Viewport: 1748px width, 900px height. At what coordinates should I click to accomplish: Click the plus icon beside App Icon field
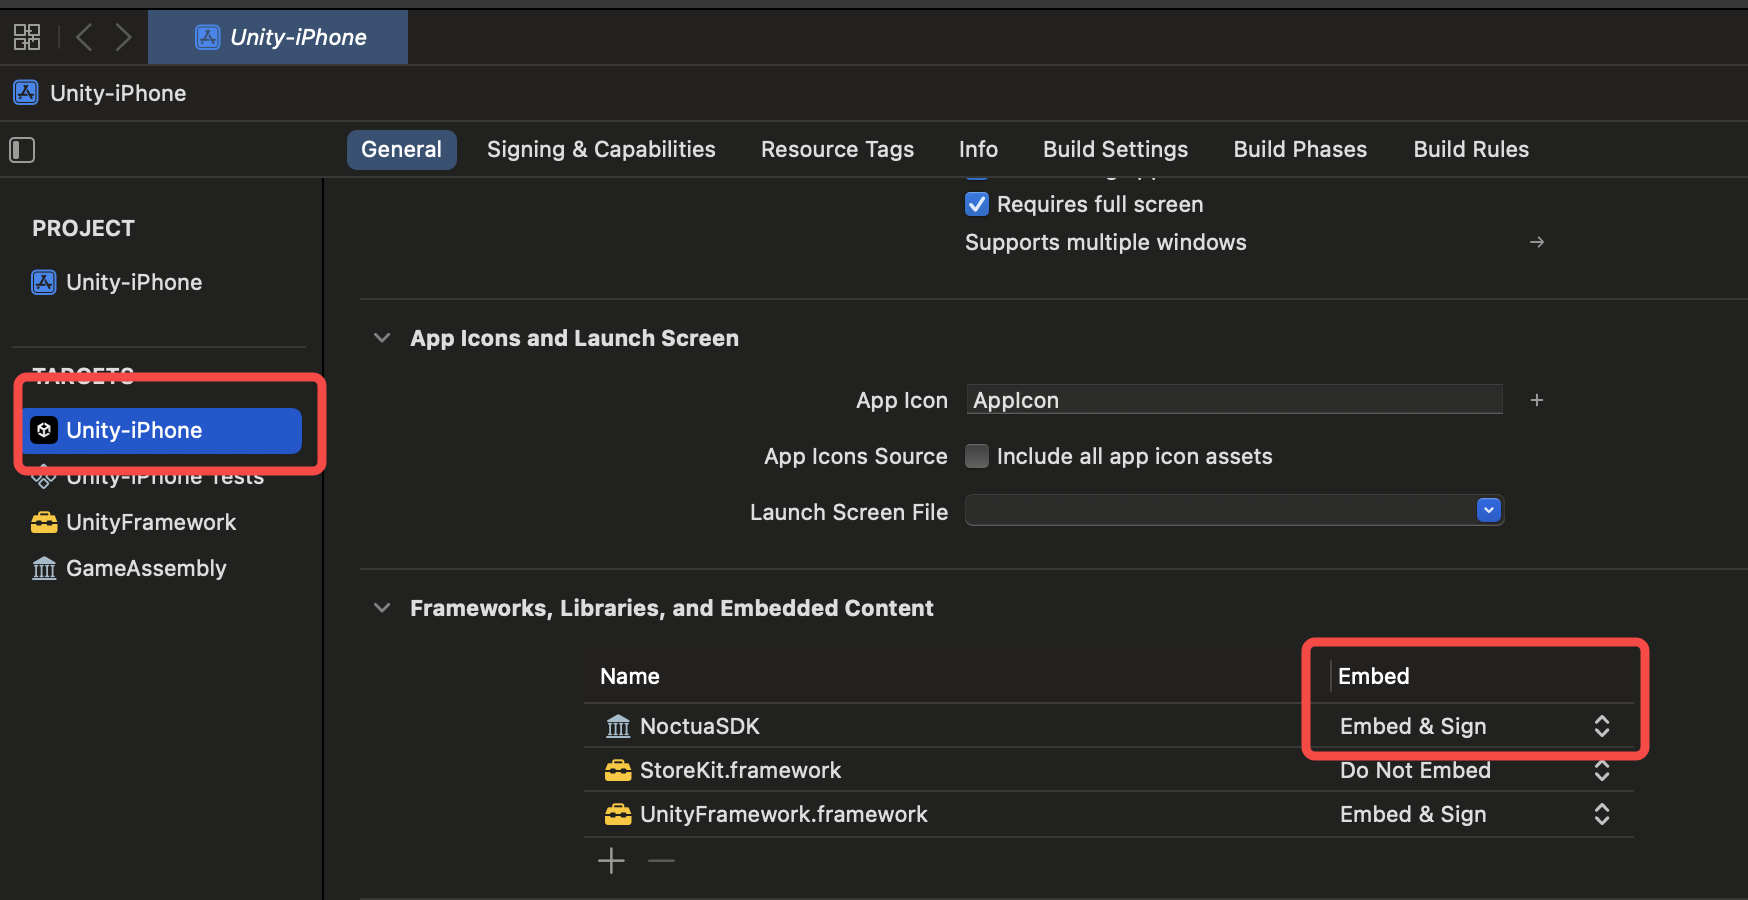pos(1537,400)
